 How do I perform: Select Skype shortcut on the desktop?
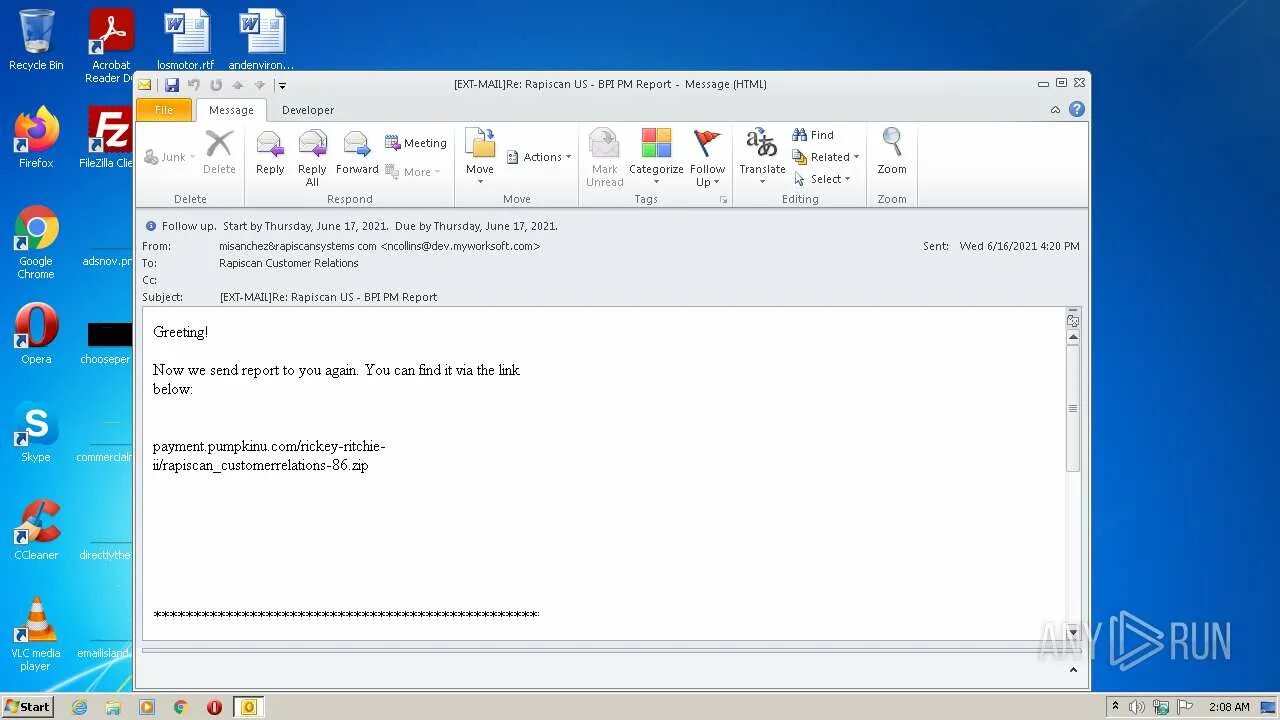pyautogui.click(x=36, y=431)
